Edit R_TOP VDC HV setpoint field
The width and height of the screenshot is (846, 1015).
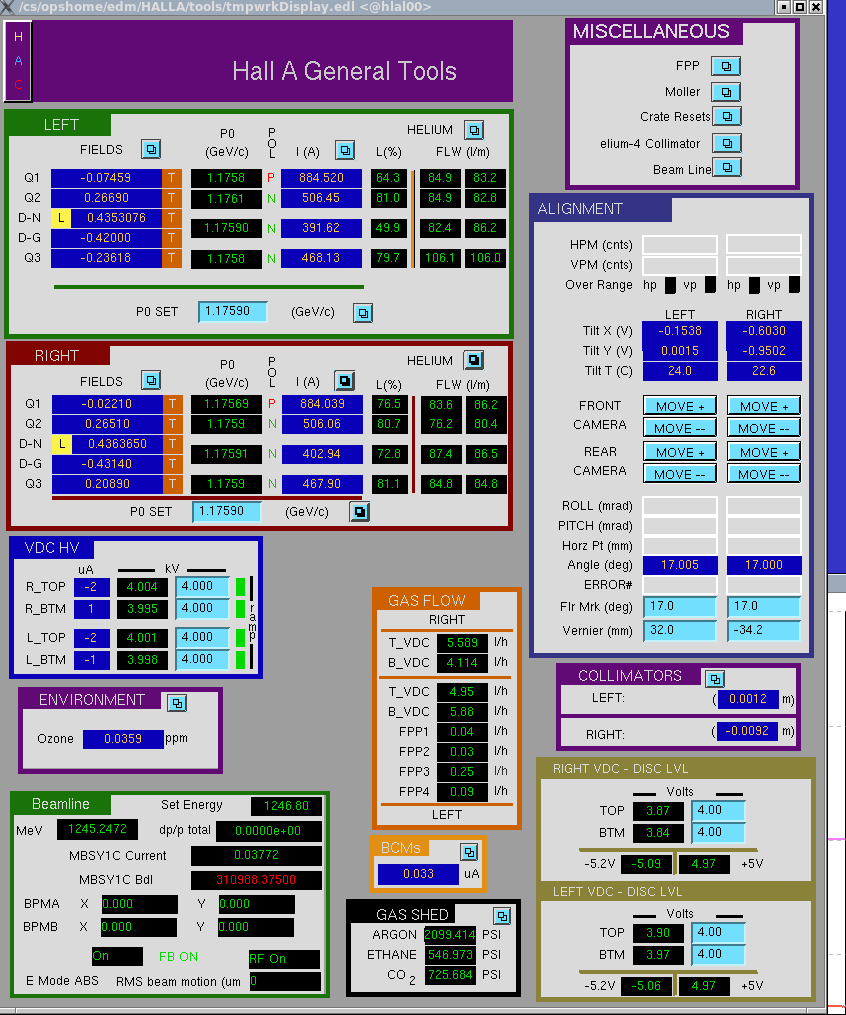pos(202,586)
